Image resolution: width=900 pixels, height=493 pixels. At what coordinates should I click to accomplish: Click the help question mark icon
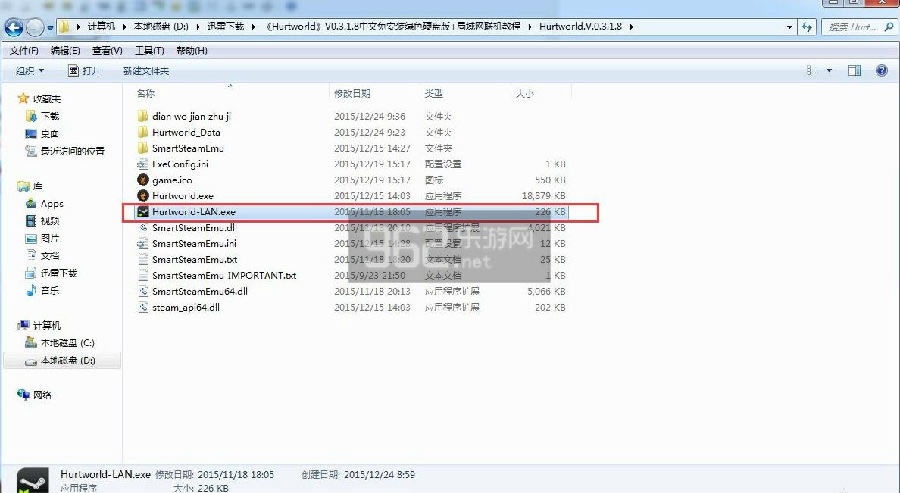(882, 71)
